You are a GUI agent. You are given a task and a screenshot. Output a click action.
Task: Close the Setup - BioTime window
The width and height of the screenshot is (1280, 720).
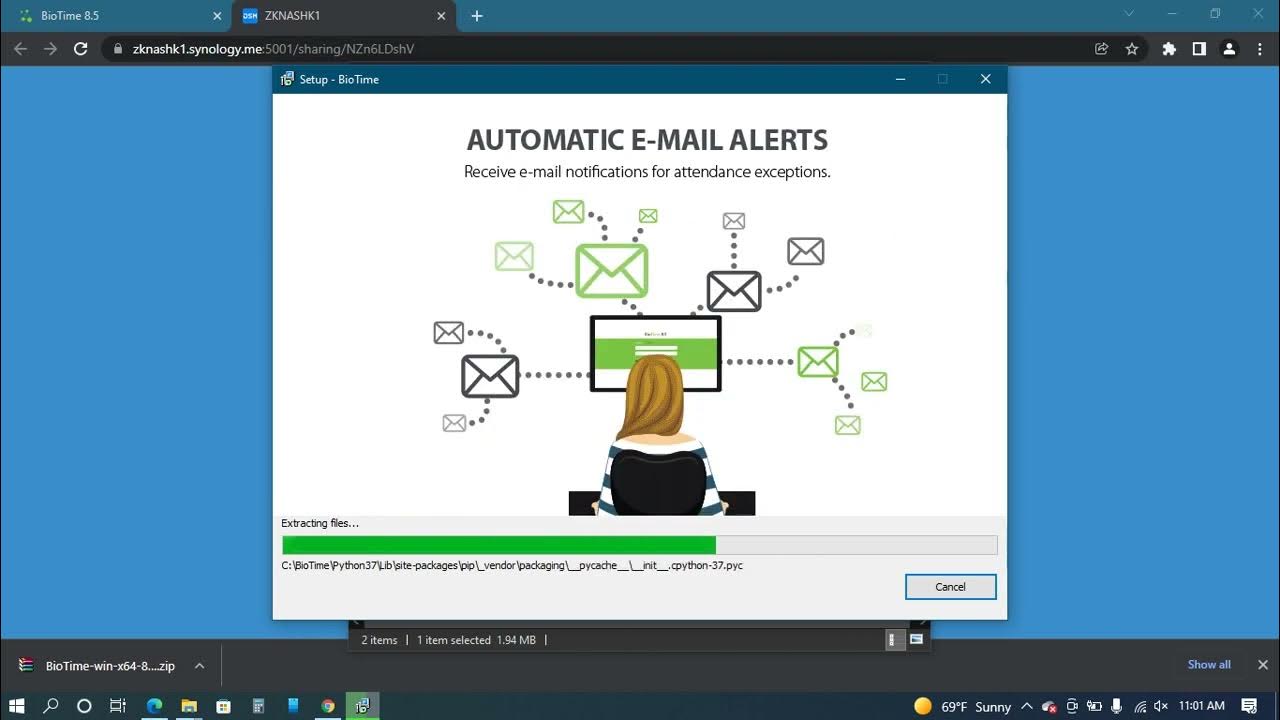[985, 79]
